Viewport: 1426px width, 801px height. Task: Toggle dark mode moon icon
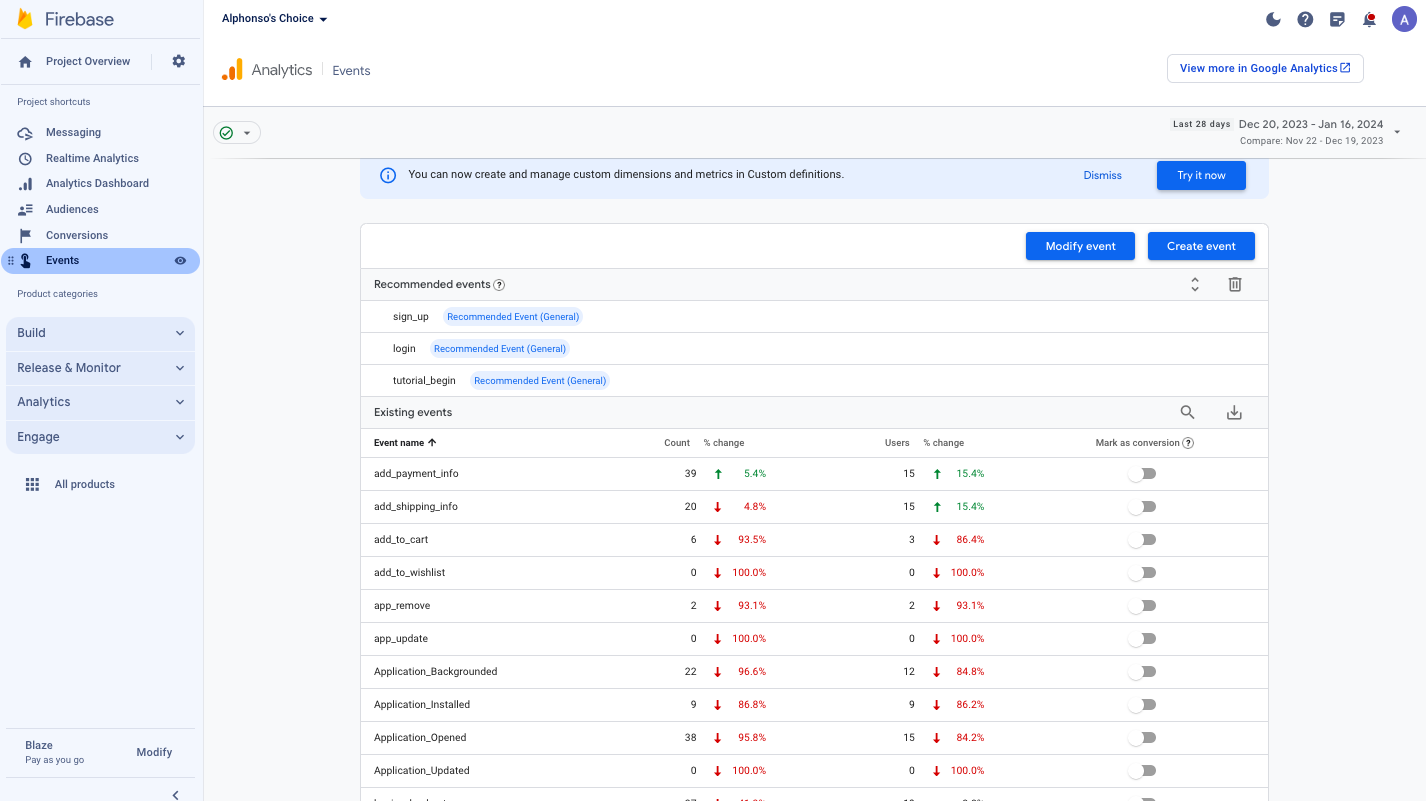1273,19
